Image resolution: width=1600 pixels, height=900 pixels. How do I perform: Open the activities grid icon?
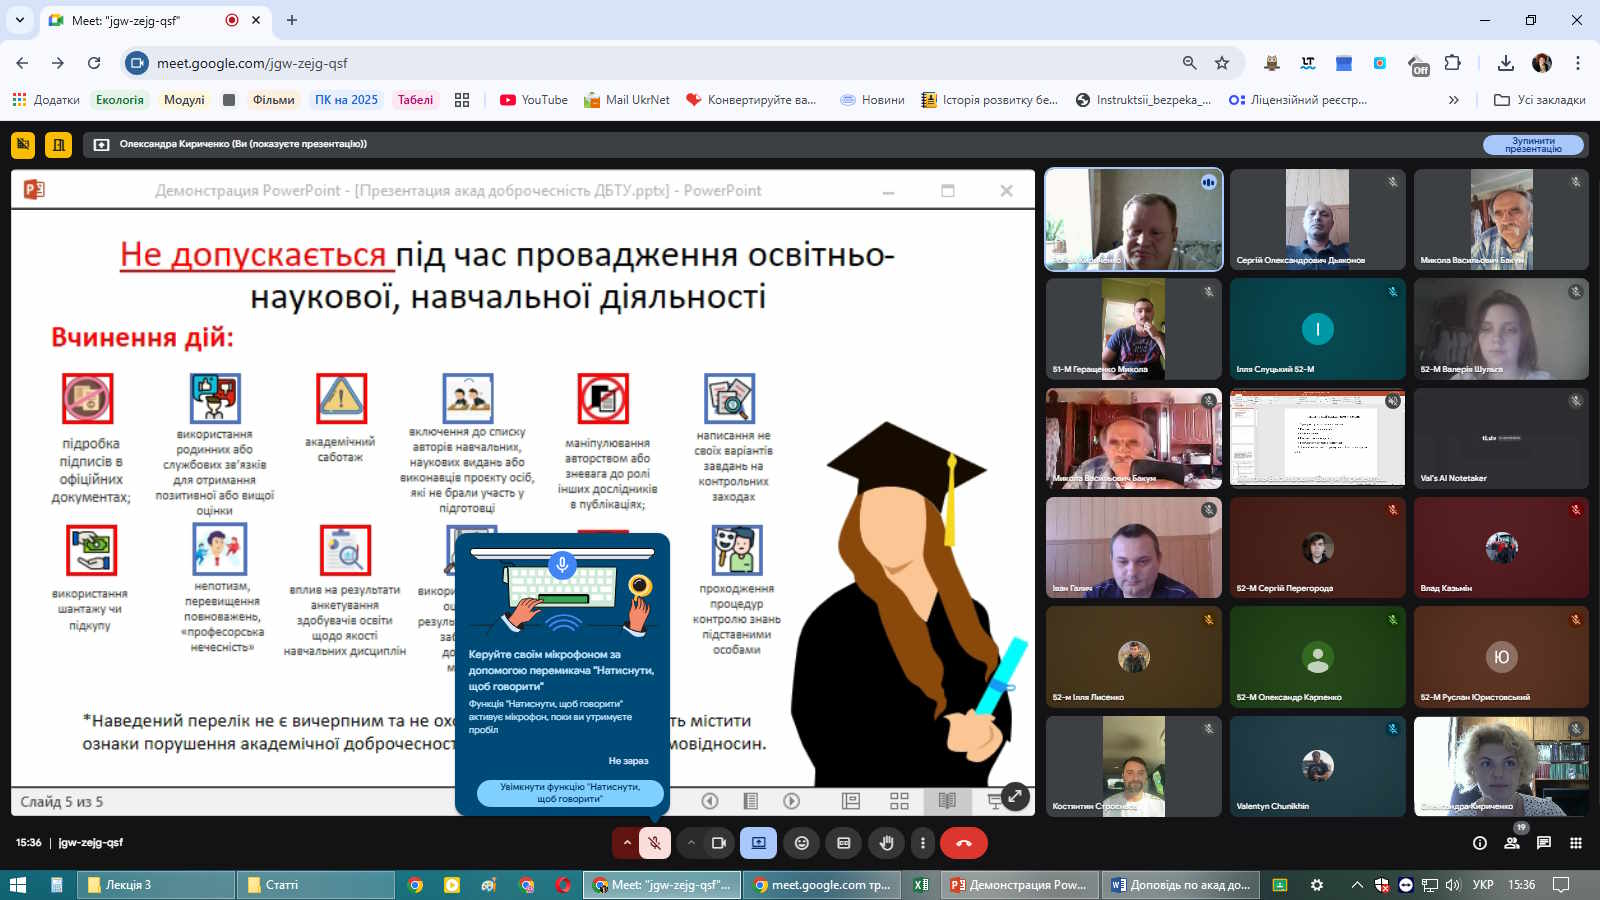pos(1576,843)
